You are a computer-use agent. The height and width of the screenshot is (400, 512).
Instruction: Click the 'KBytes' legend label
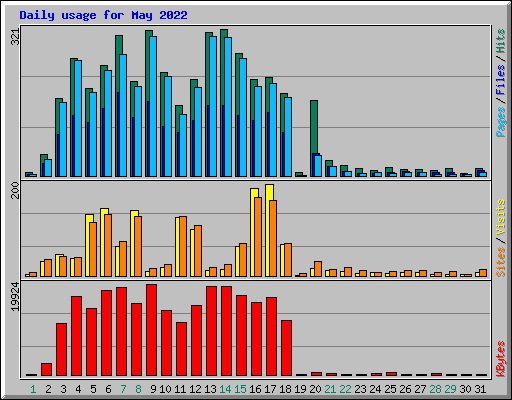coord(501,359)
